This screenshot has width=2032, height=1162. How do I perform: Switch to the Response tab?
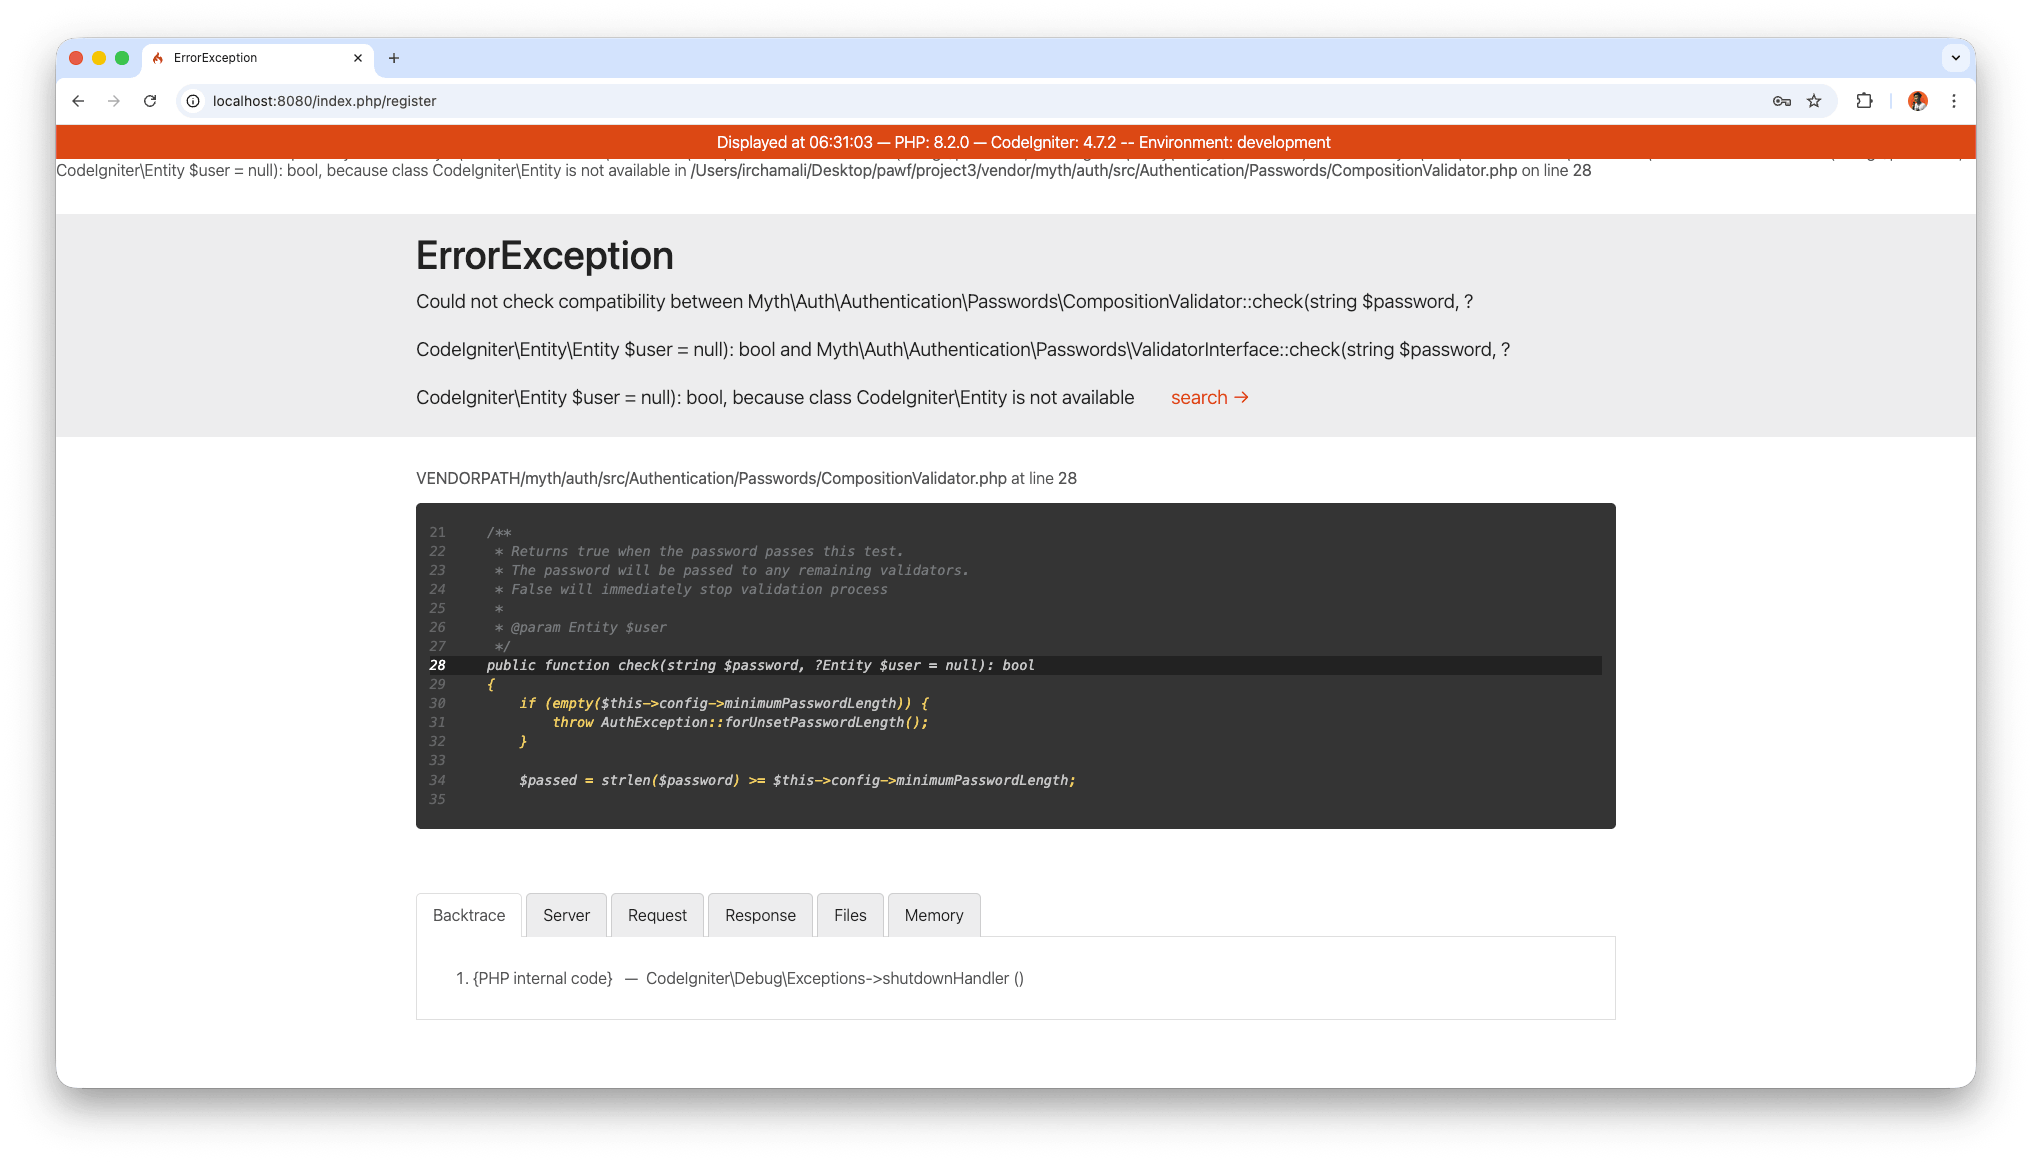click(760, 915)
